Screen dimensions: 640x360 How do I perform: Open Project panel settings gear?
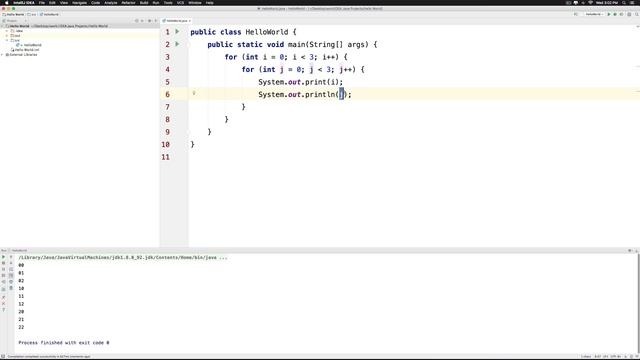point(149,20)
